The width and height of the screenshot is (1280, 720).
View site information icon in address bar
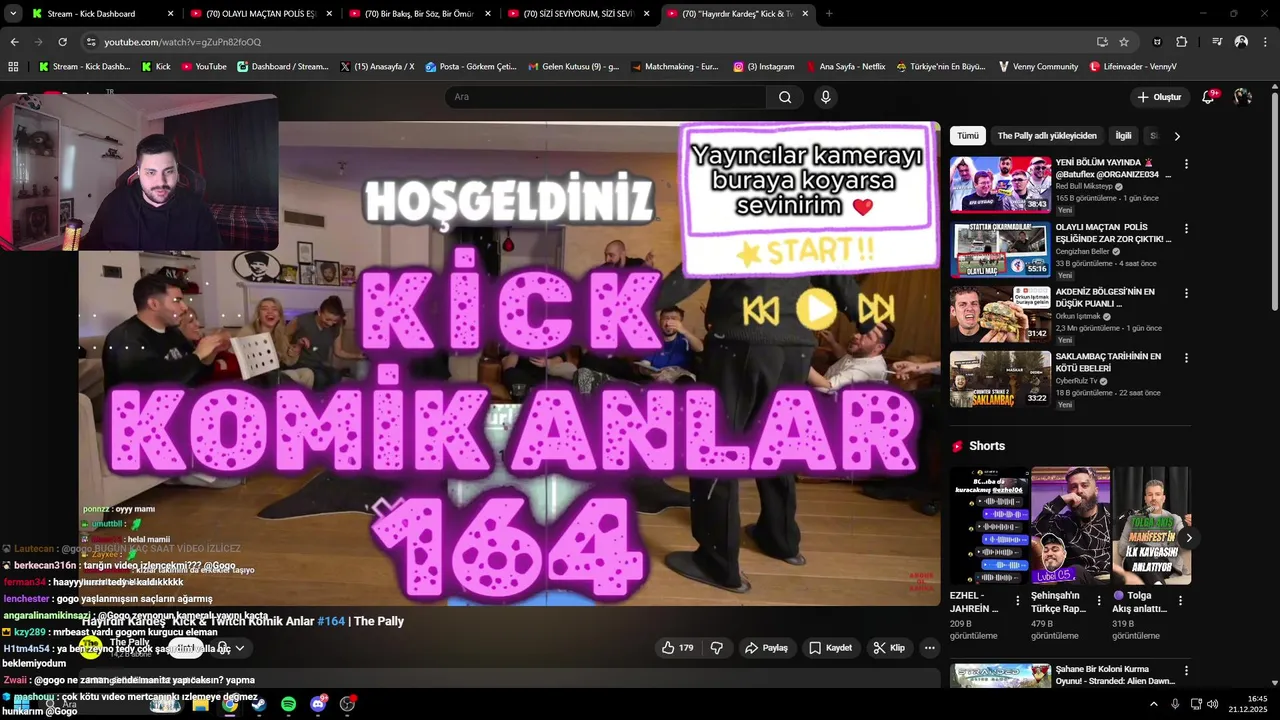(x=91, y=42)
